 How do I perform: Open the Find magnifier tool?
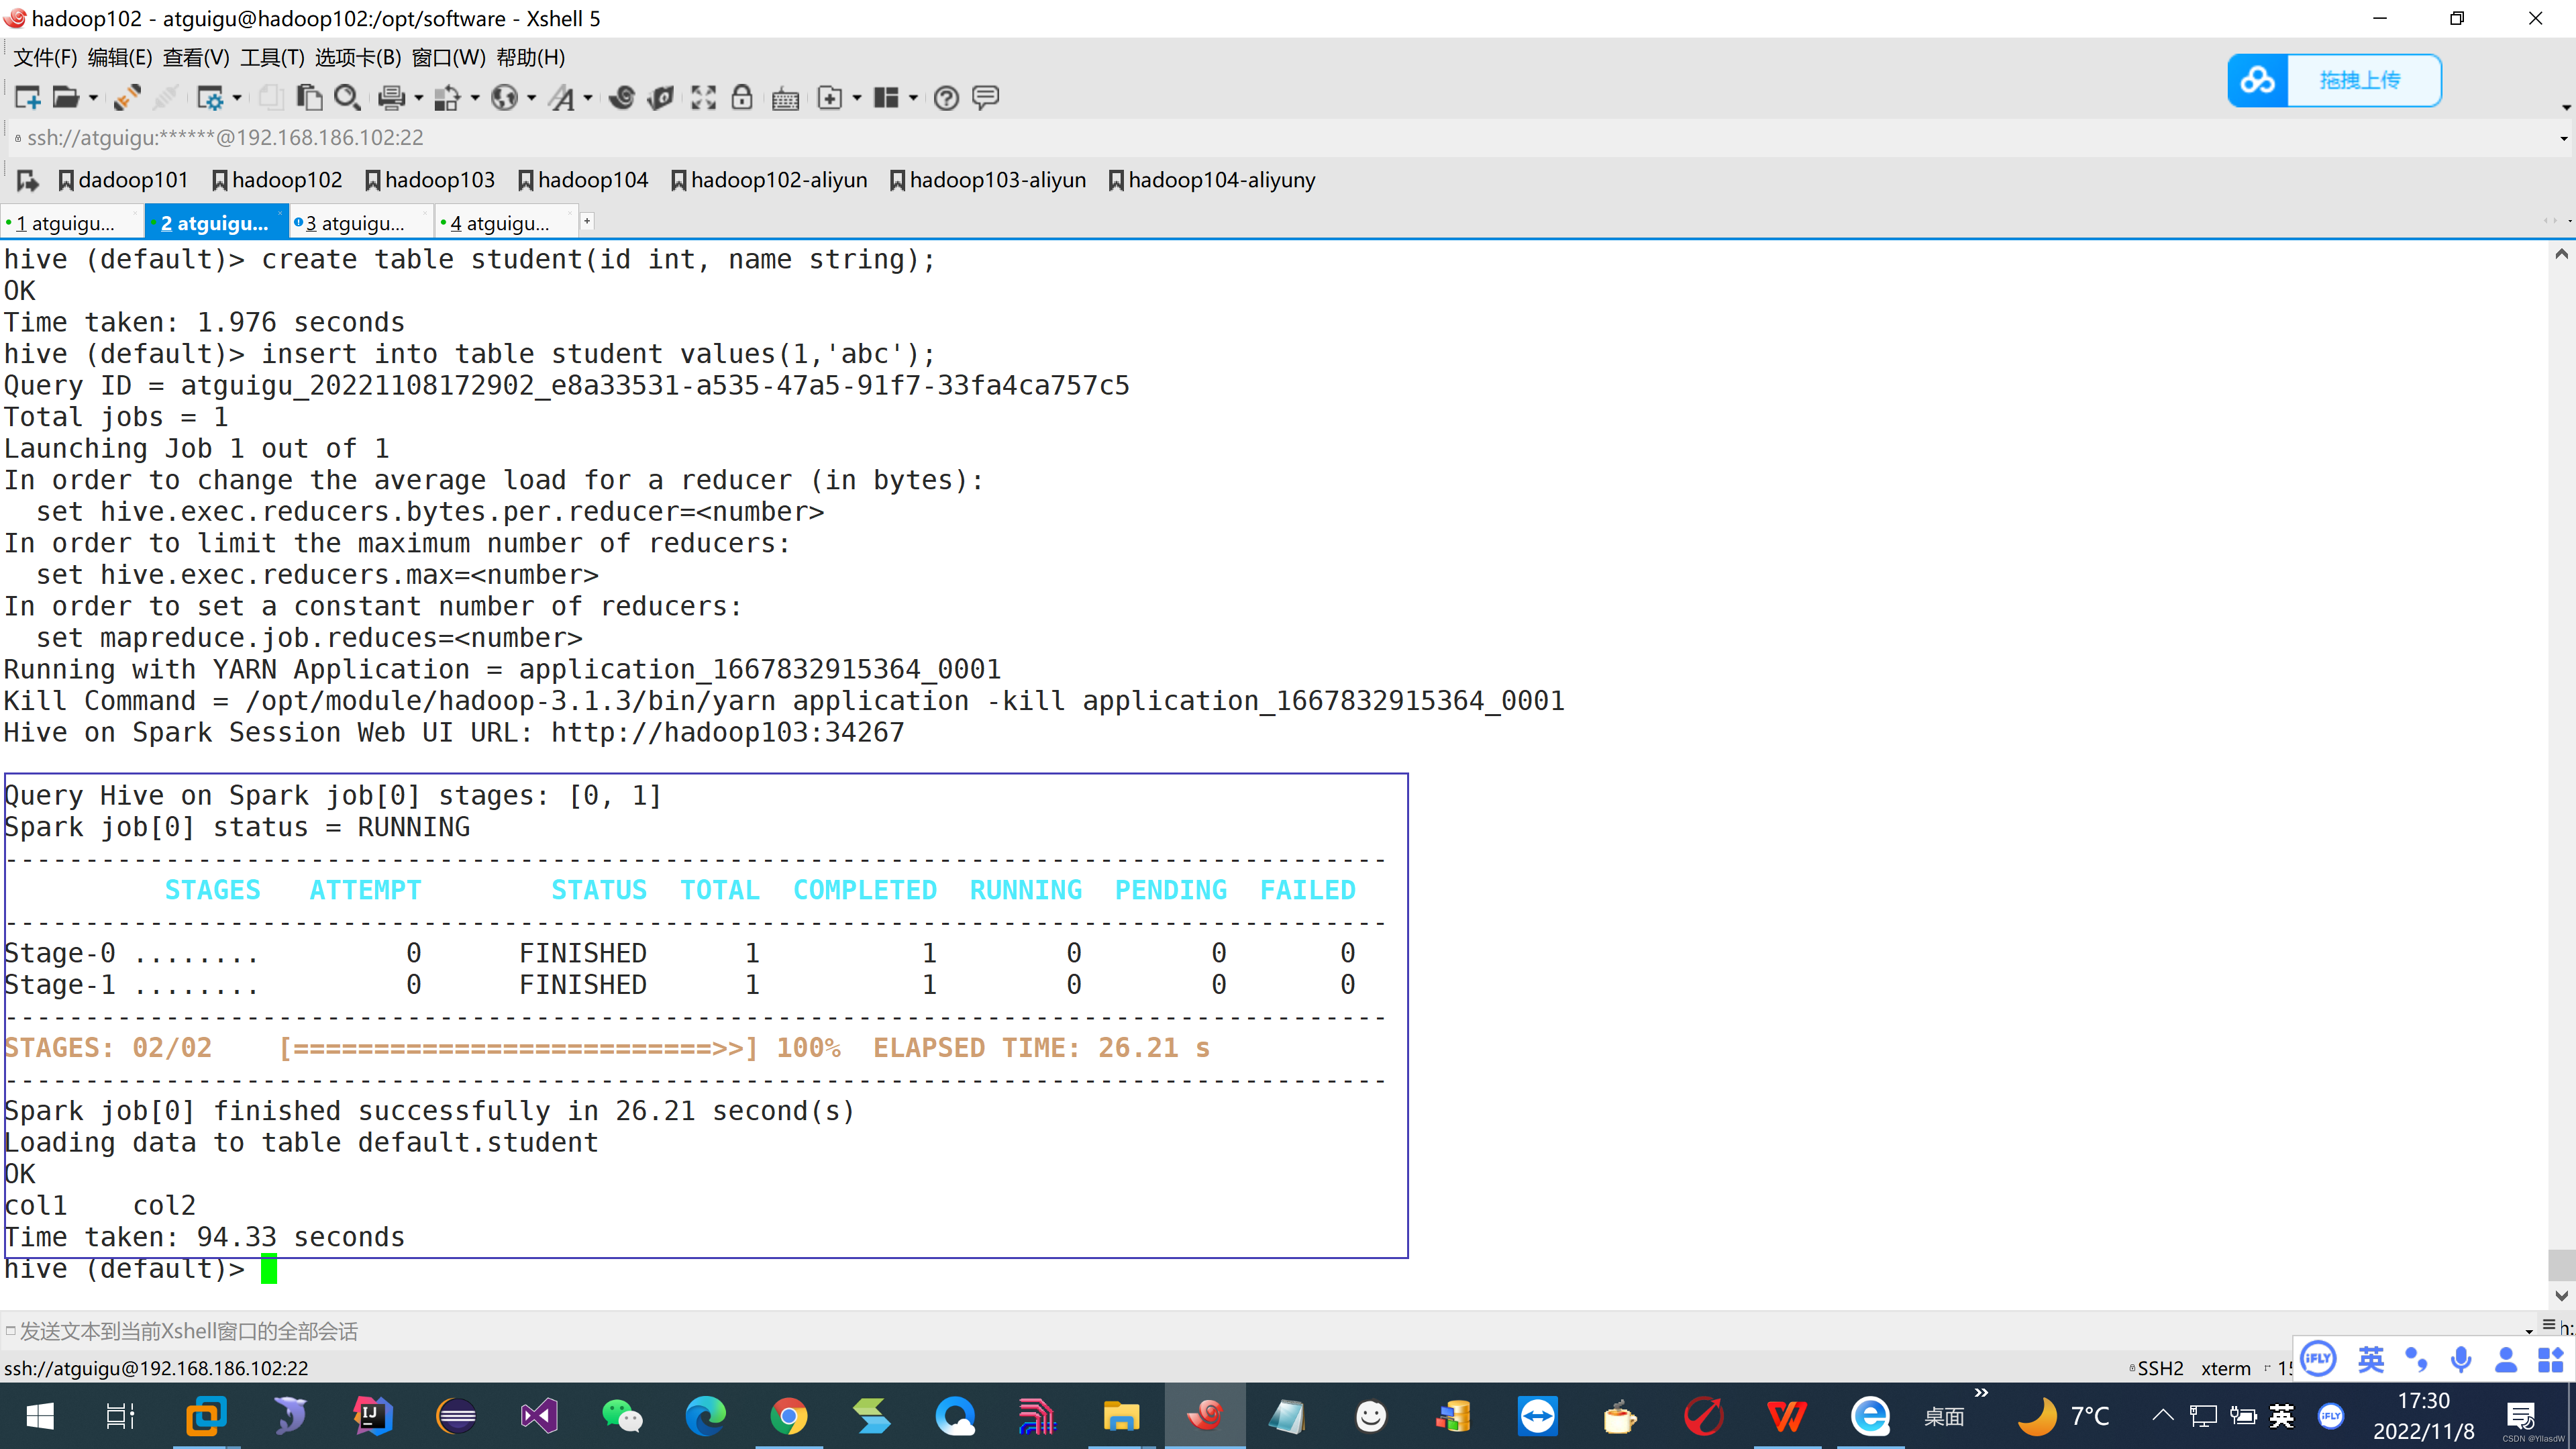[346, 97]
